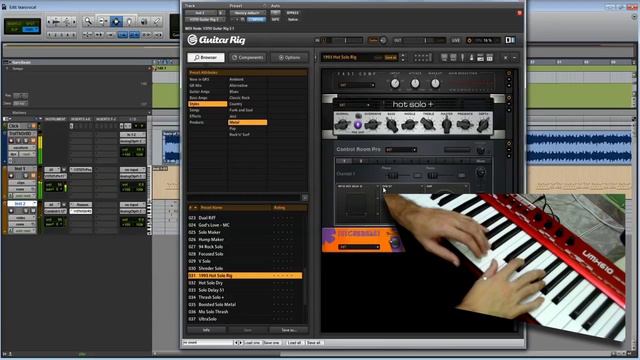Select the Grabber hand tool in Pro Tools

[x=129, y=21]
